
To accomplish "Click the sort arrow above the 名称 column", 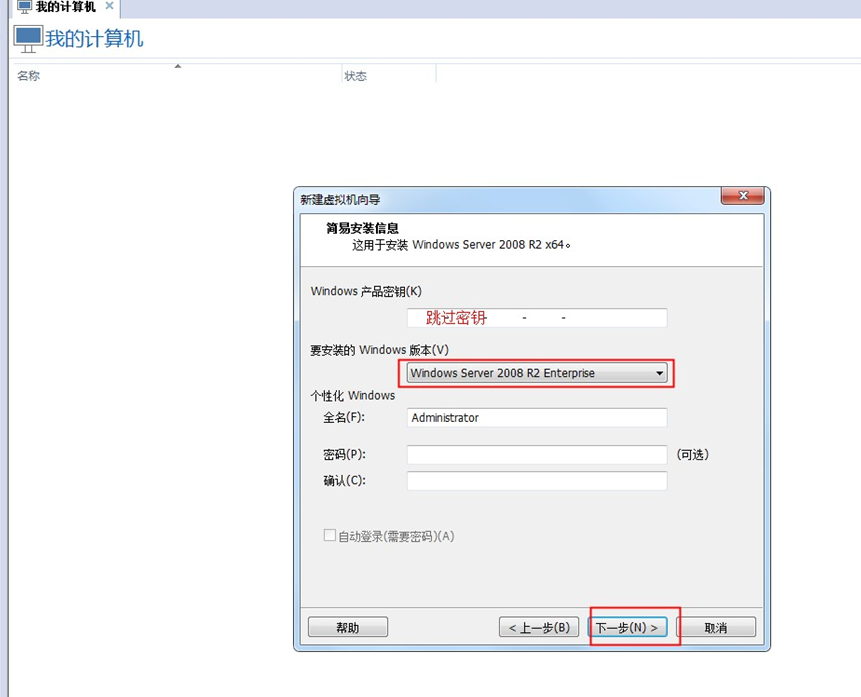I will tap(177, 66).
